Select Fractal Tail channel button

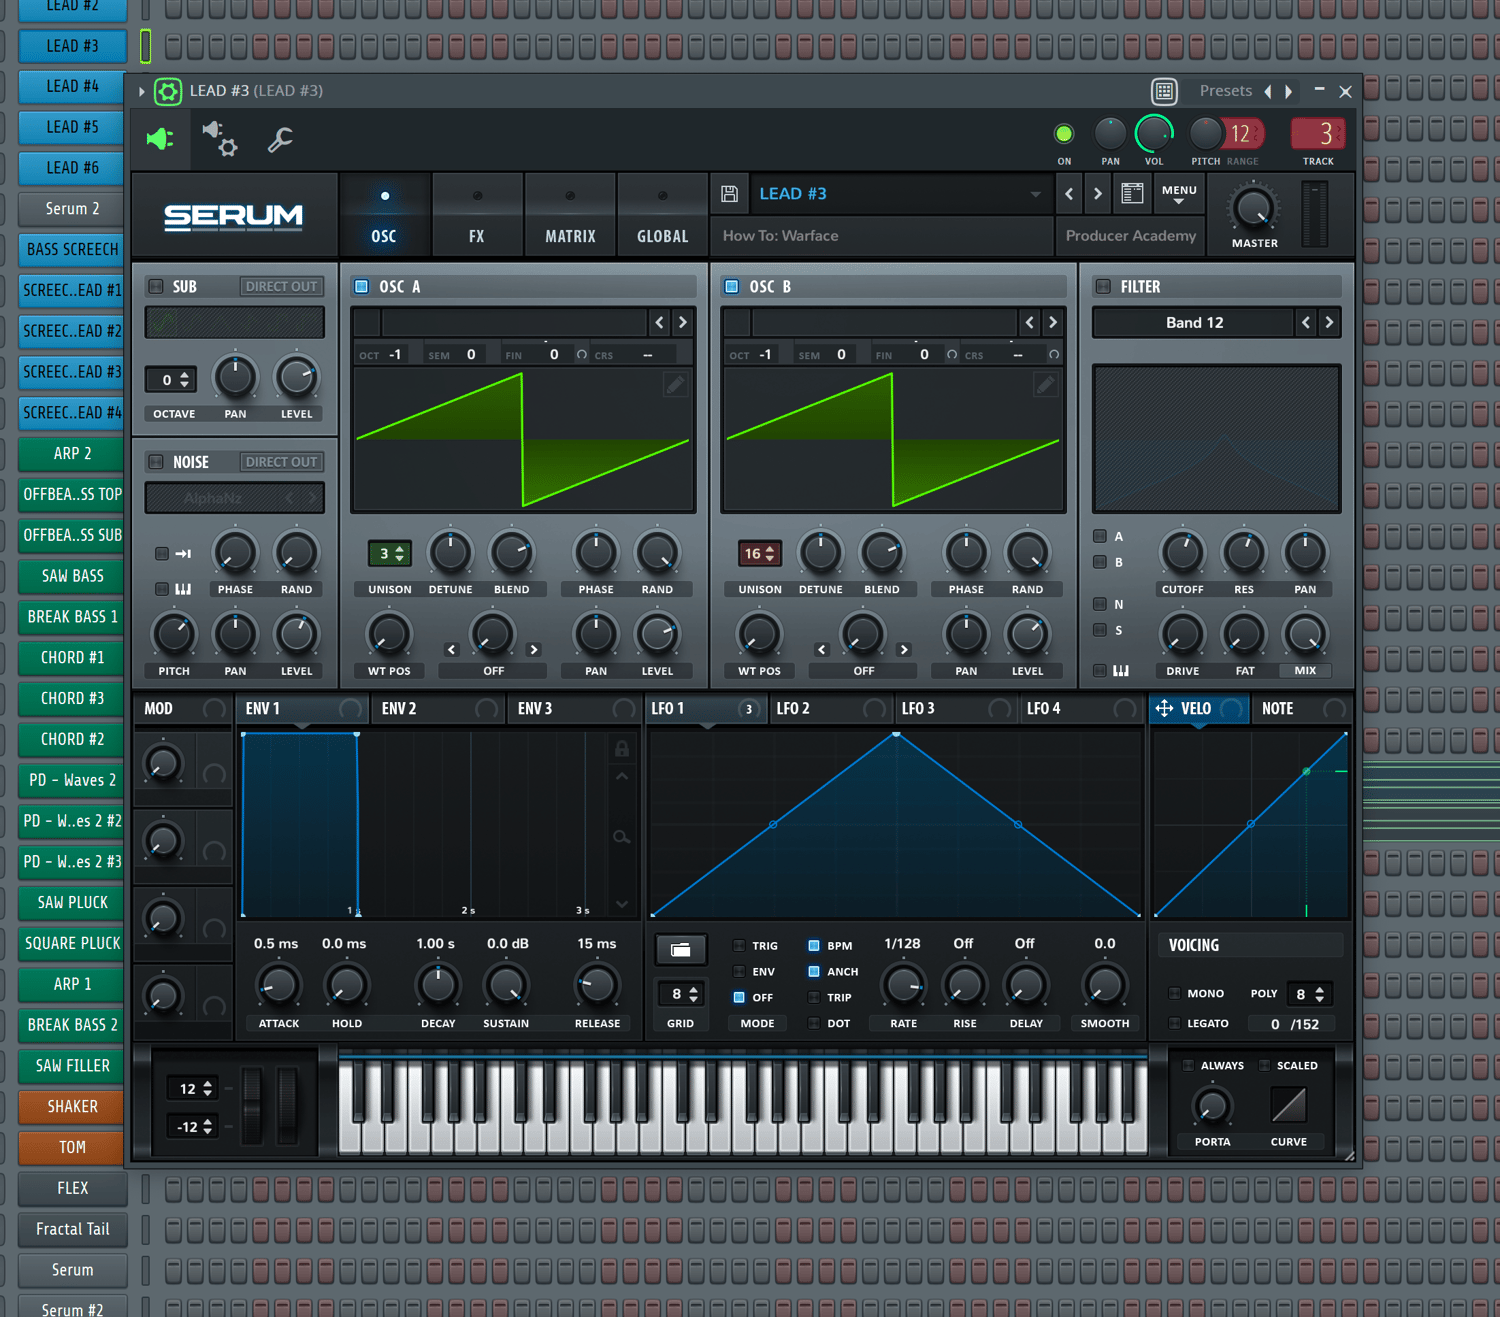72,1229
